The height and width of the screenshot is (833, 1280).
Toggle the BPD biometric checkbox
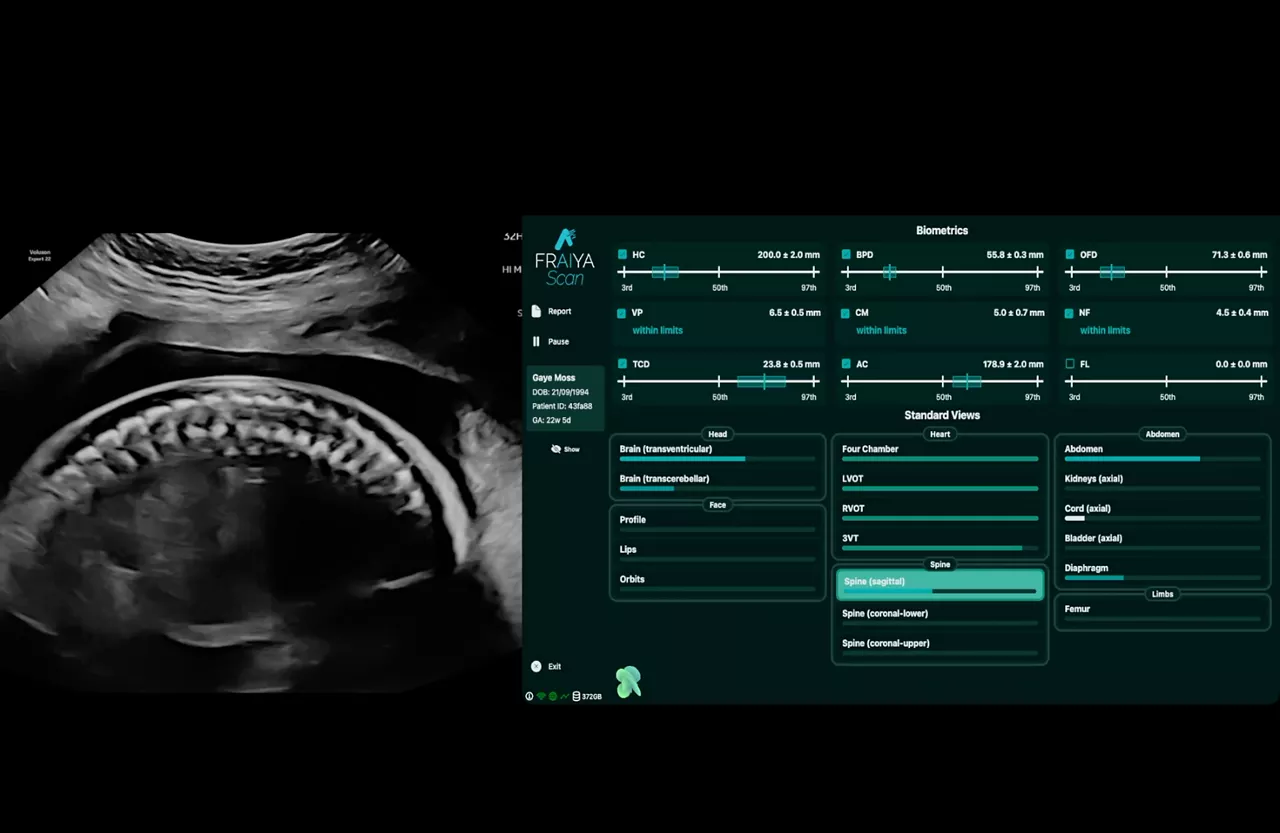click(846, 255)
